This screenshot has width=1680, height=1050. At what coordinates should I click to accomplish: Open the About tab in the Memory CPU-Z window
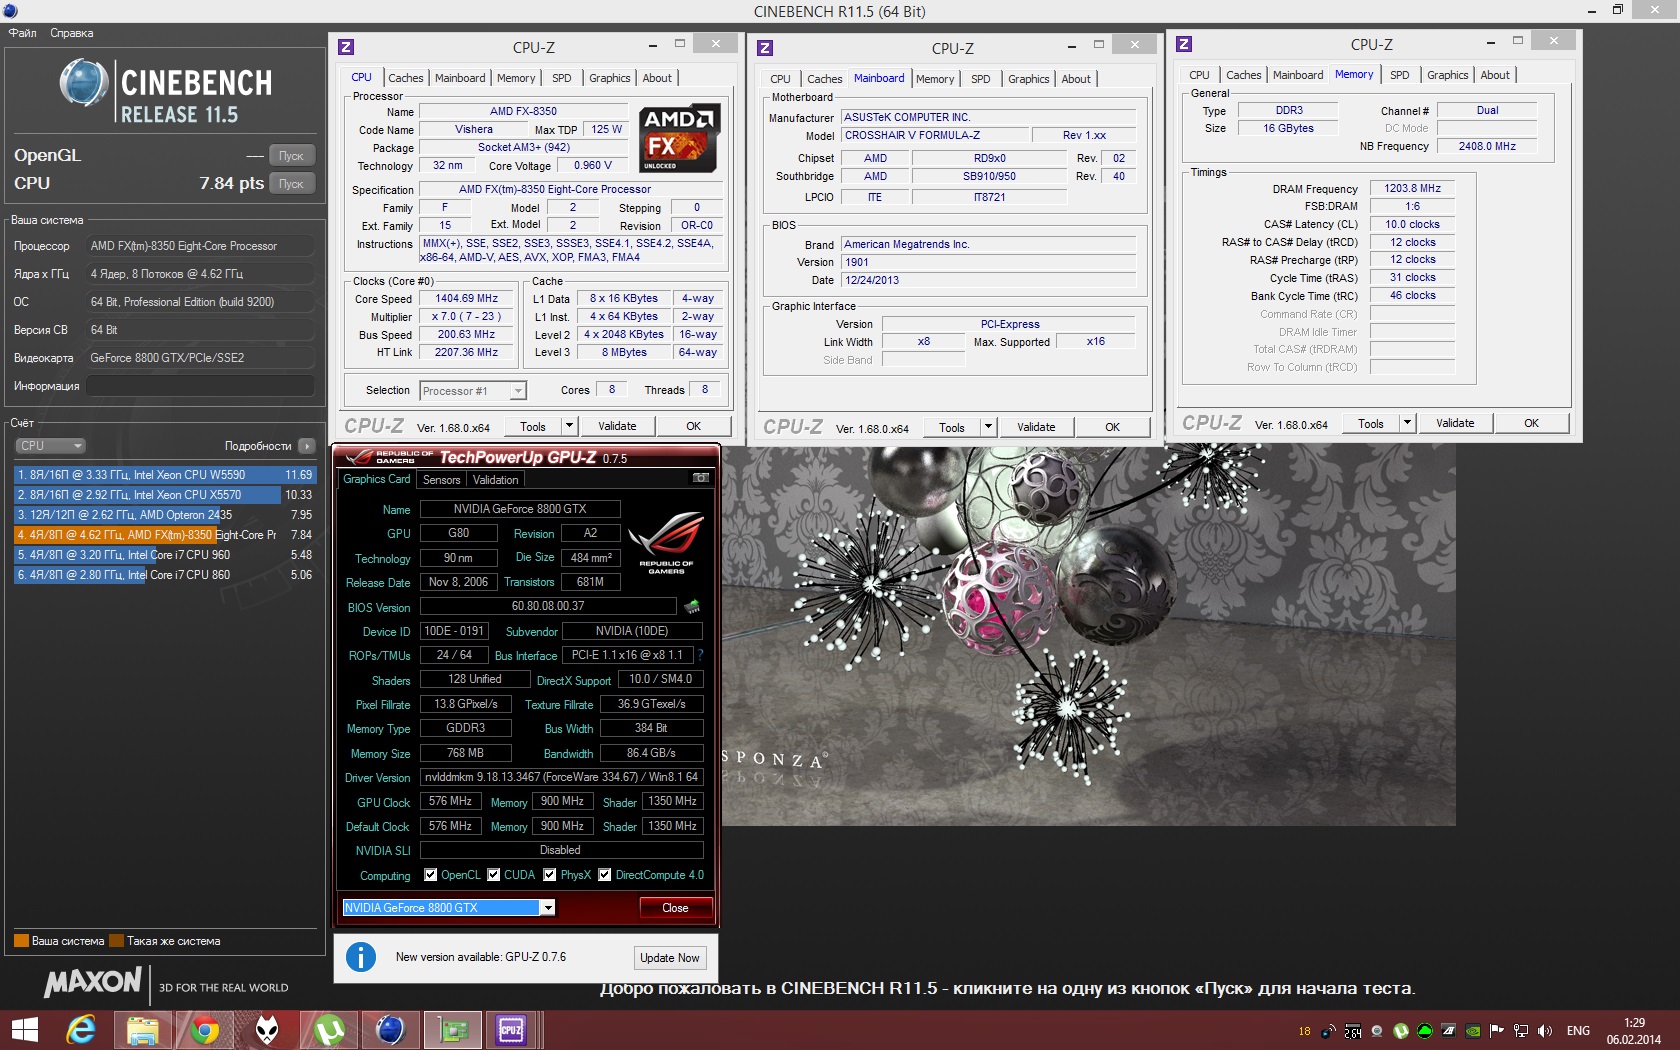1495,75
